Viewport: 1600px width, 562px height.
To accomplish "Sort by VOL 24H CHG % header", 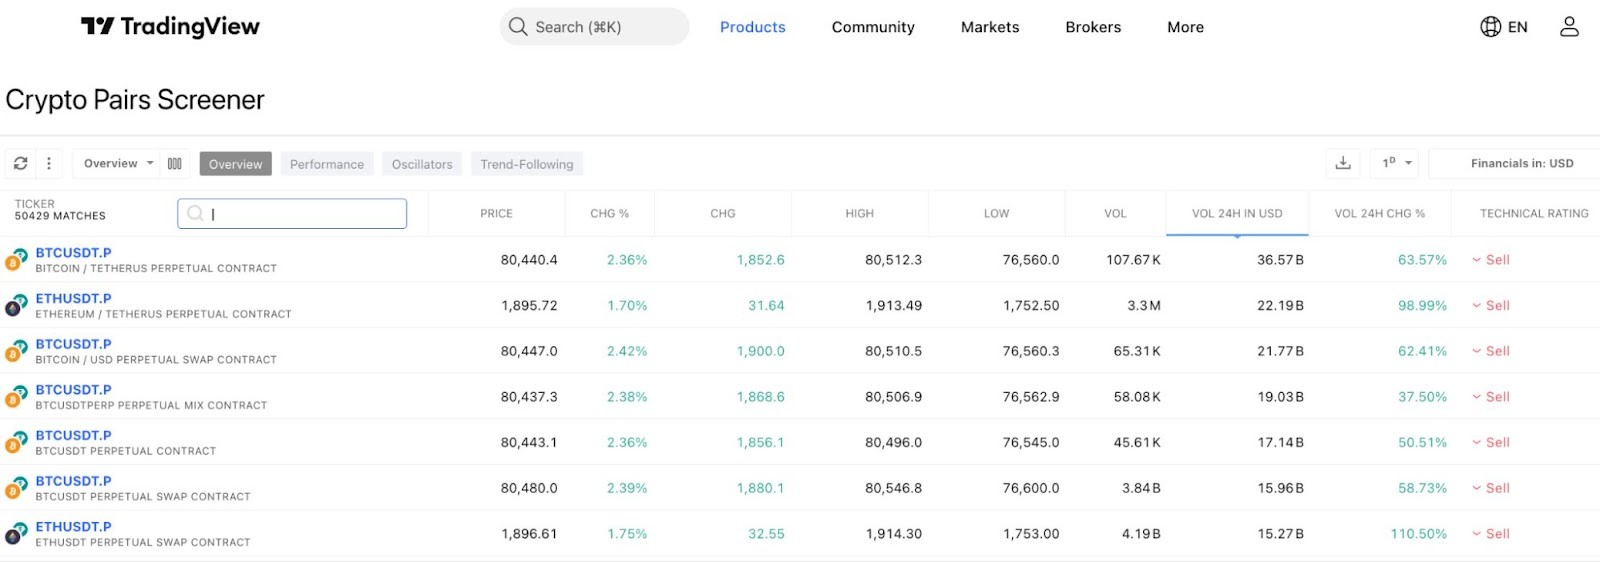I will [1380, 213].
